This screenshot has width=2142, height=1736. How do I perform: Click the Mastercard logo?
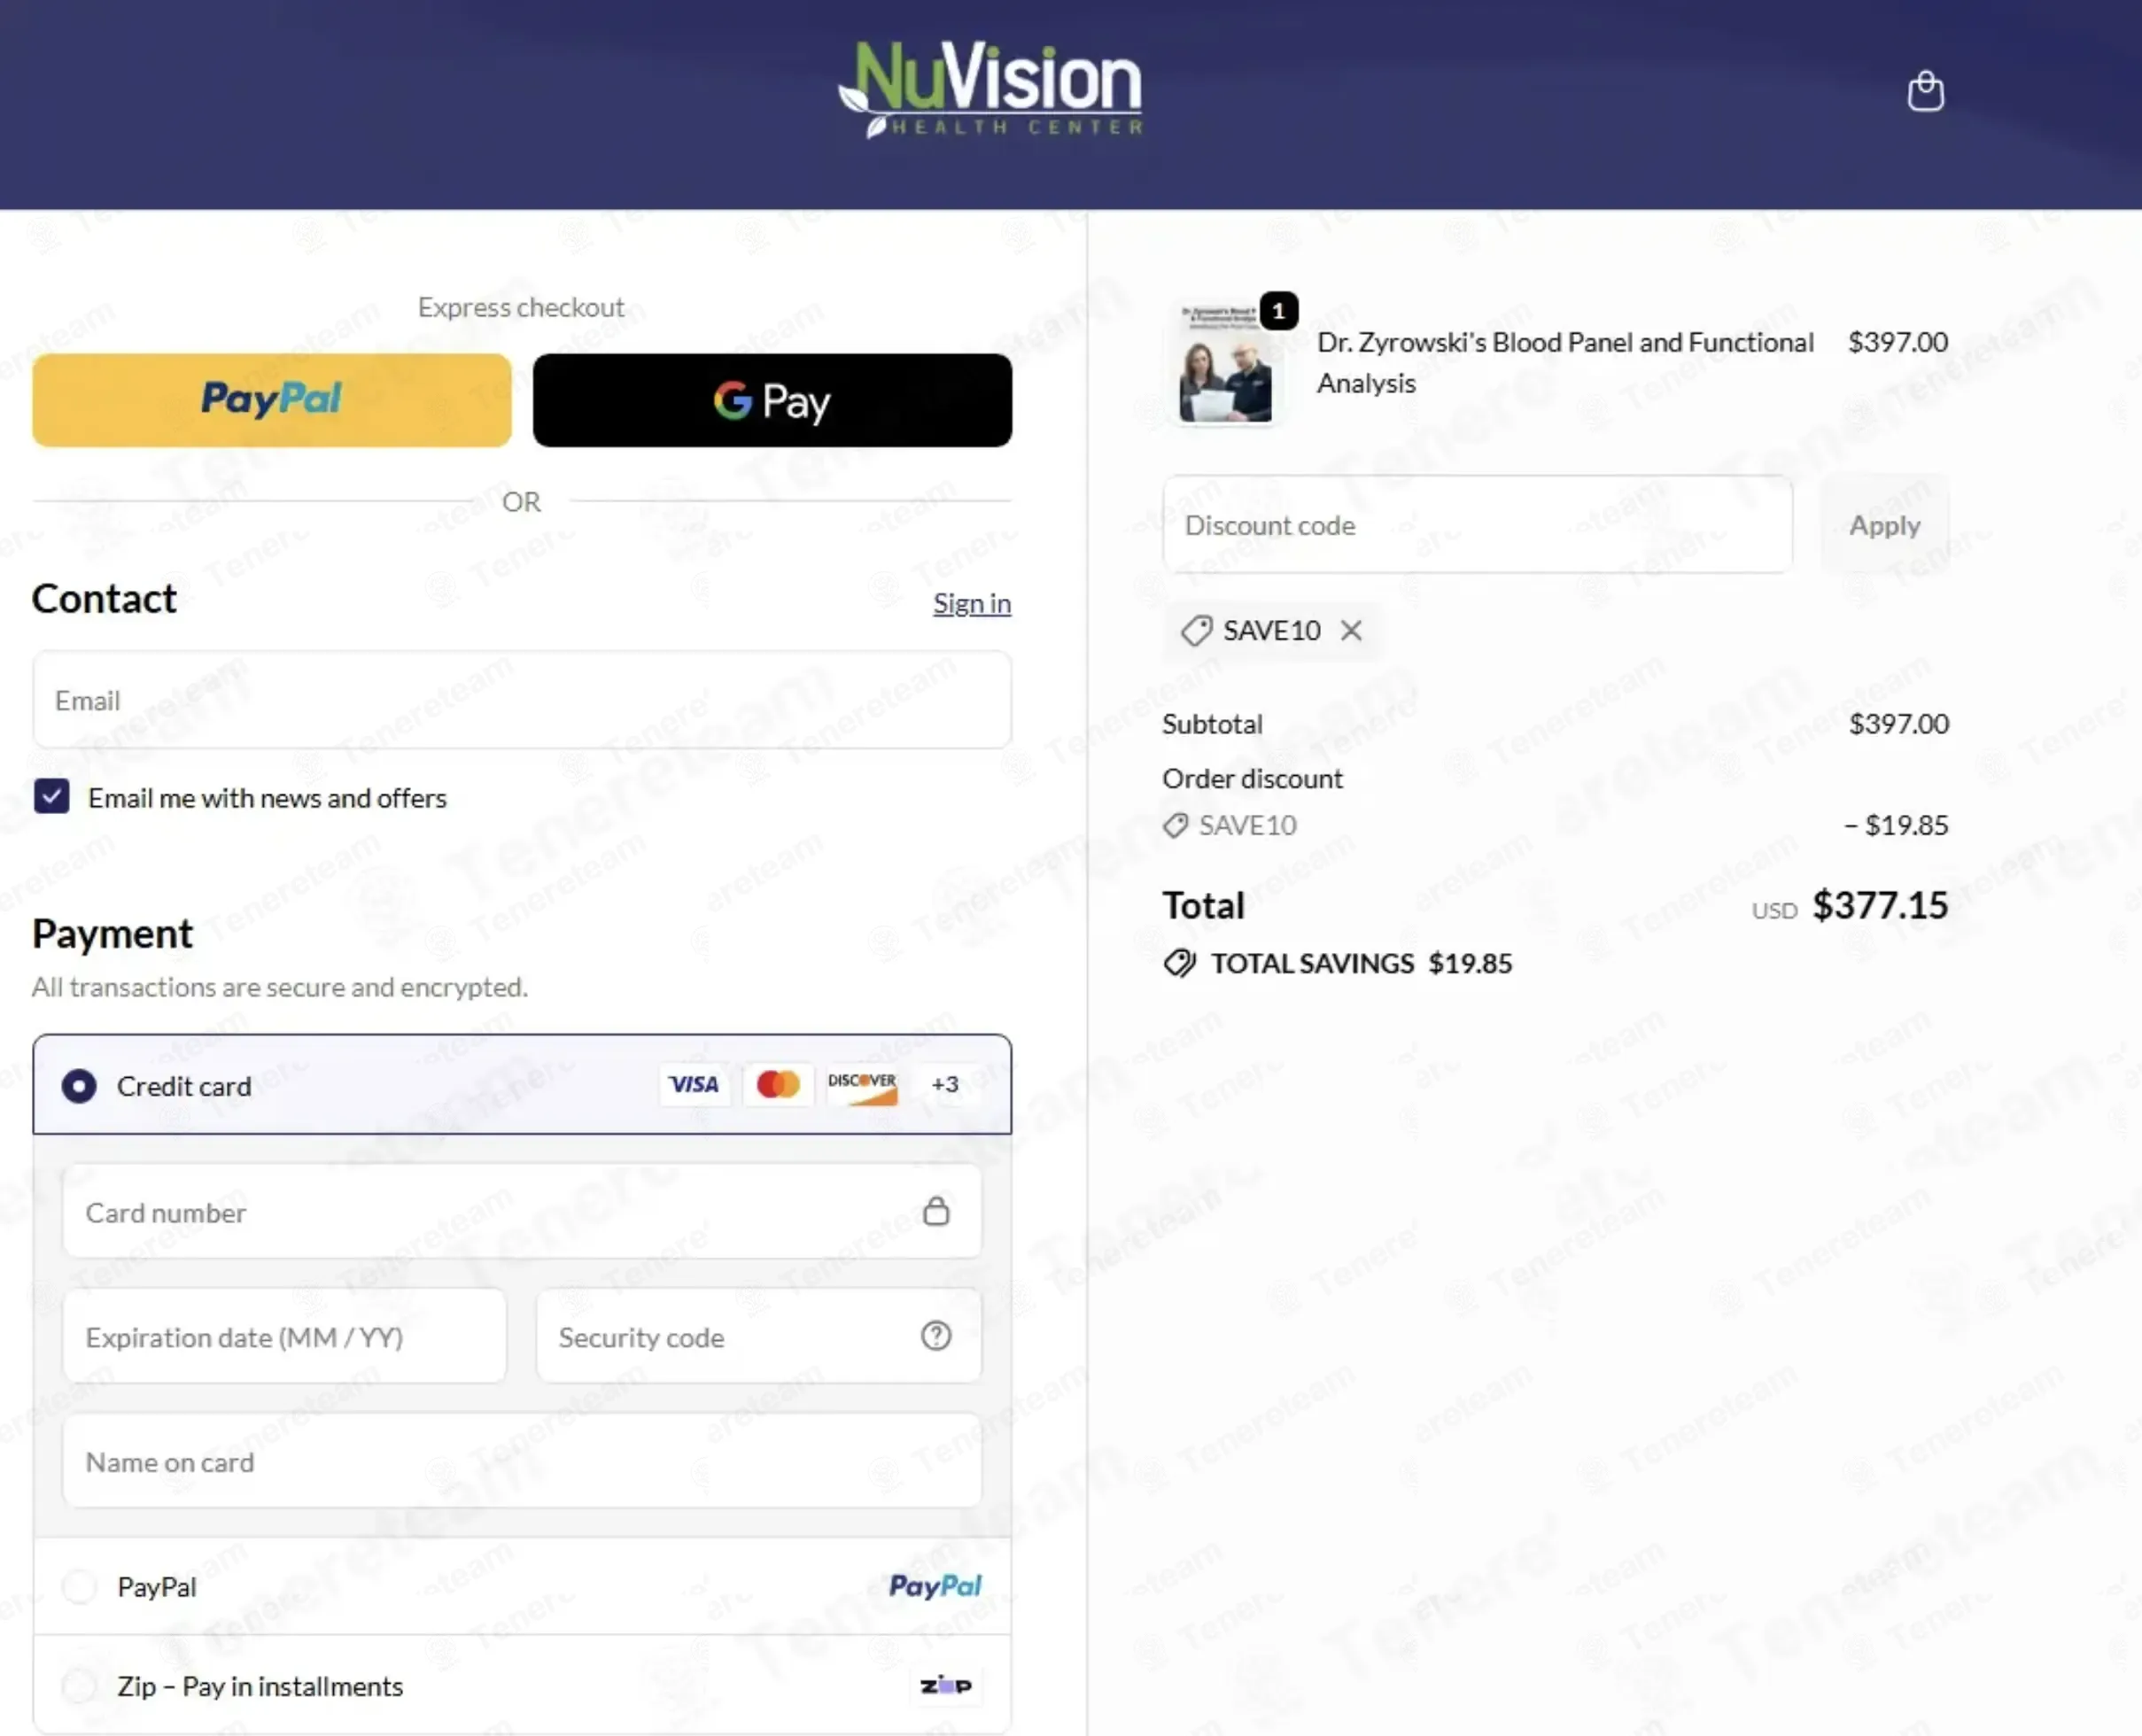click(x=778, y=1085)
